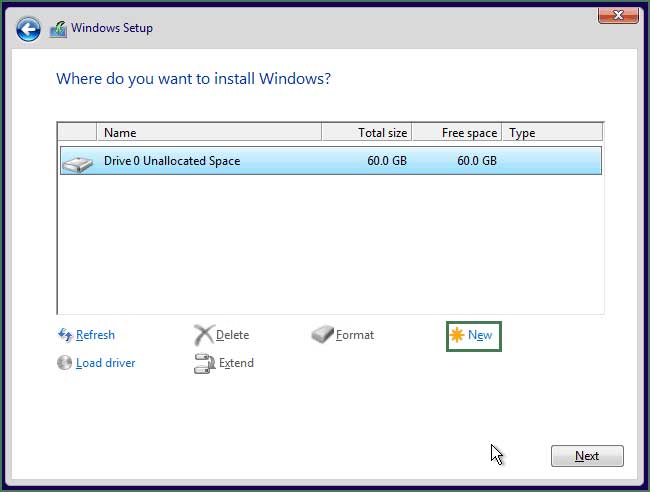Click the Format link
Viewport: 650px width, 492px height.
pyautogui.click(x=355, y=335)
